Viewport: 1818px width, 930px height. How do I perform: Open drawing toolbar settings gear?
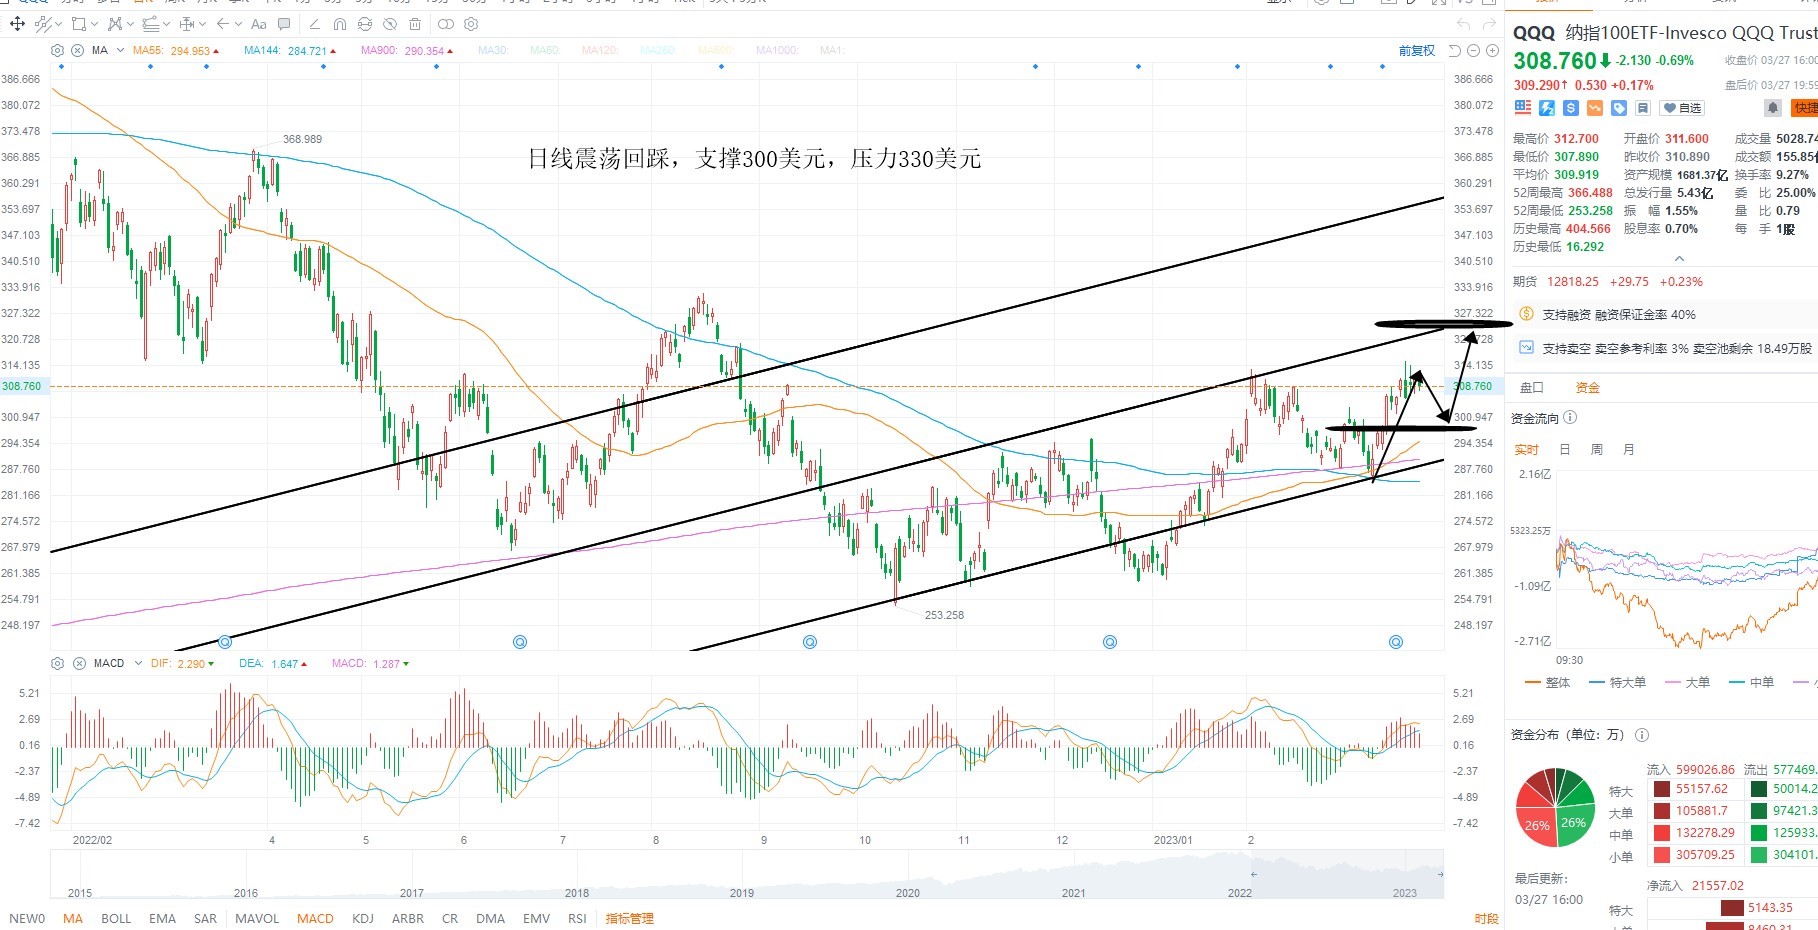471,24
